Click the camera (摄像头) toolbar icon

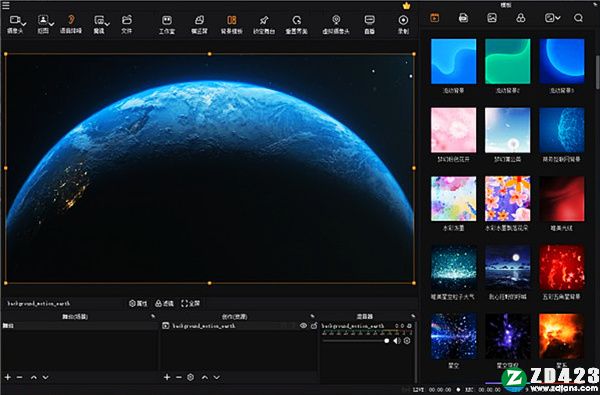tap(15, 20)
